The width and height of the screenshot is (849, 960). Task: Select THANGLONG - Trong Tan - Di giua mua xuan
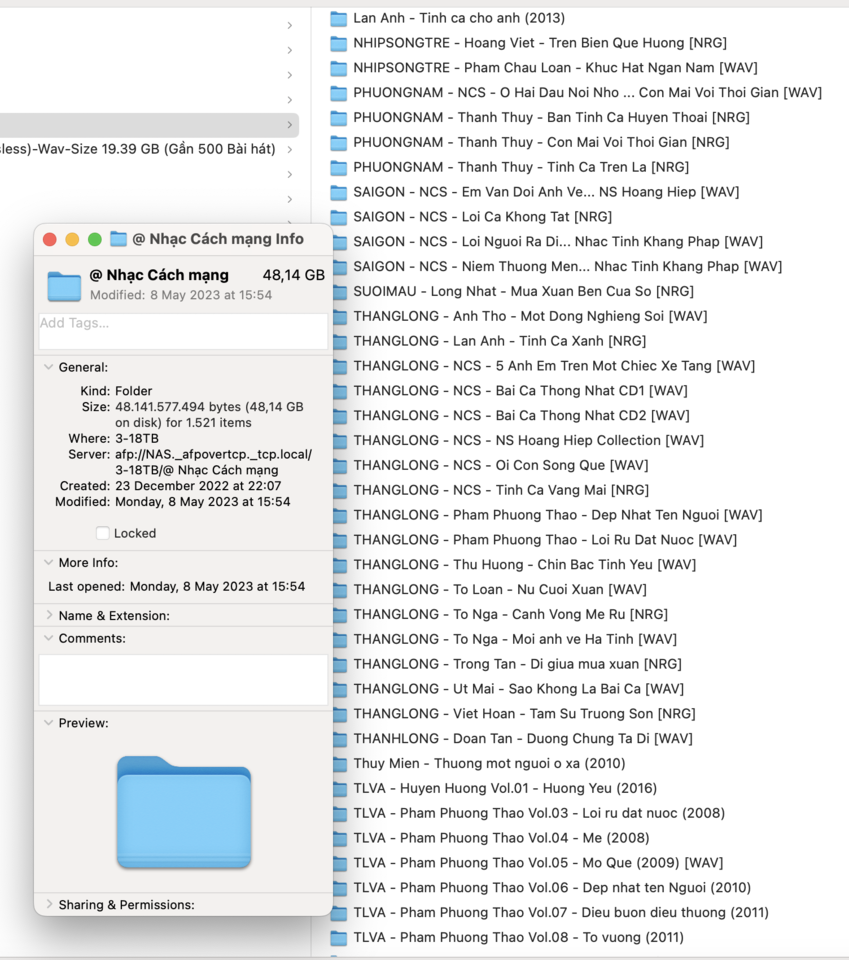[x=517, y=664]
